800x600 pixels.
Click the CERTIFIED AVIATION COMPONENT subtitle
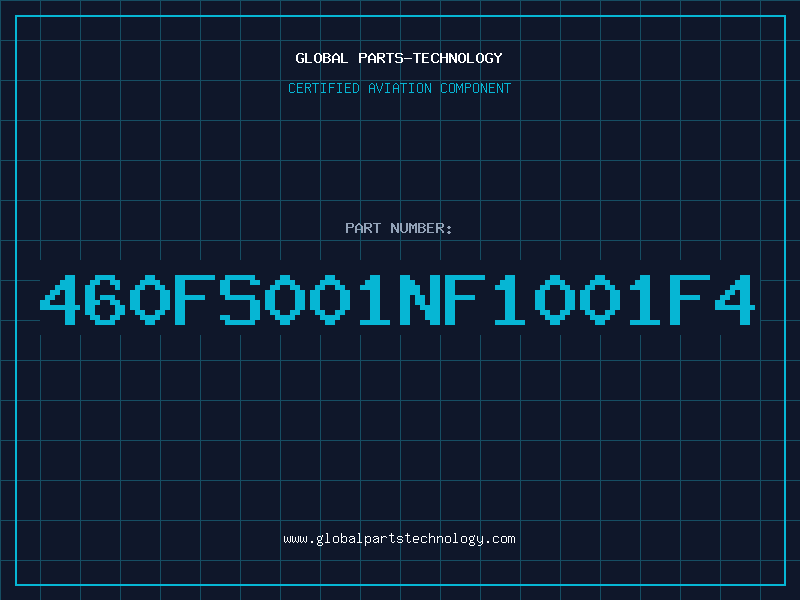click(399, 88)
